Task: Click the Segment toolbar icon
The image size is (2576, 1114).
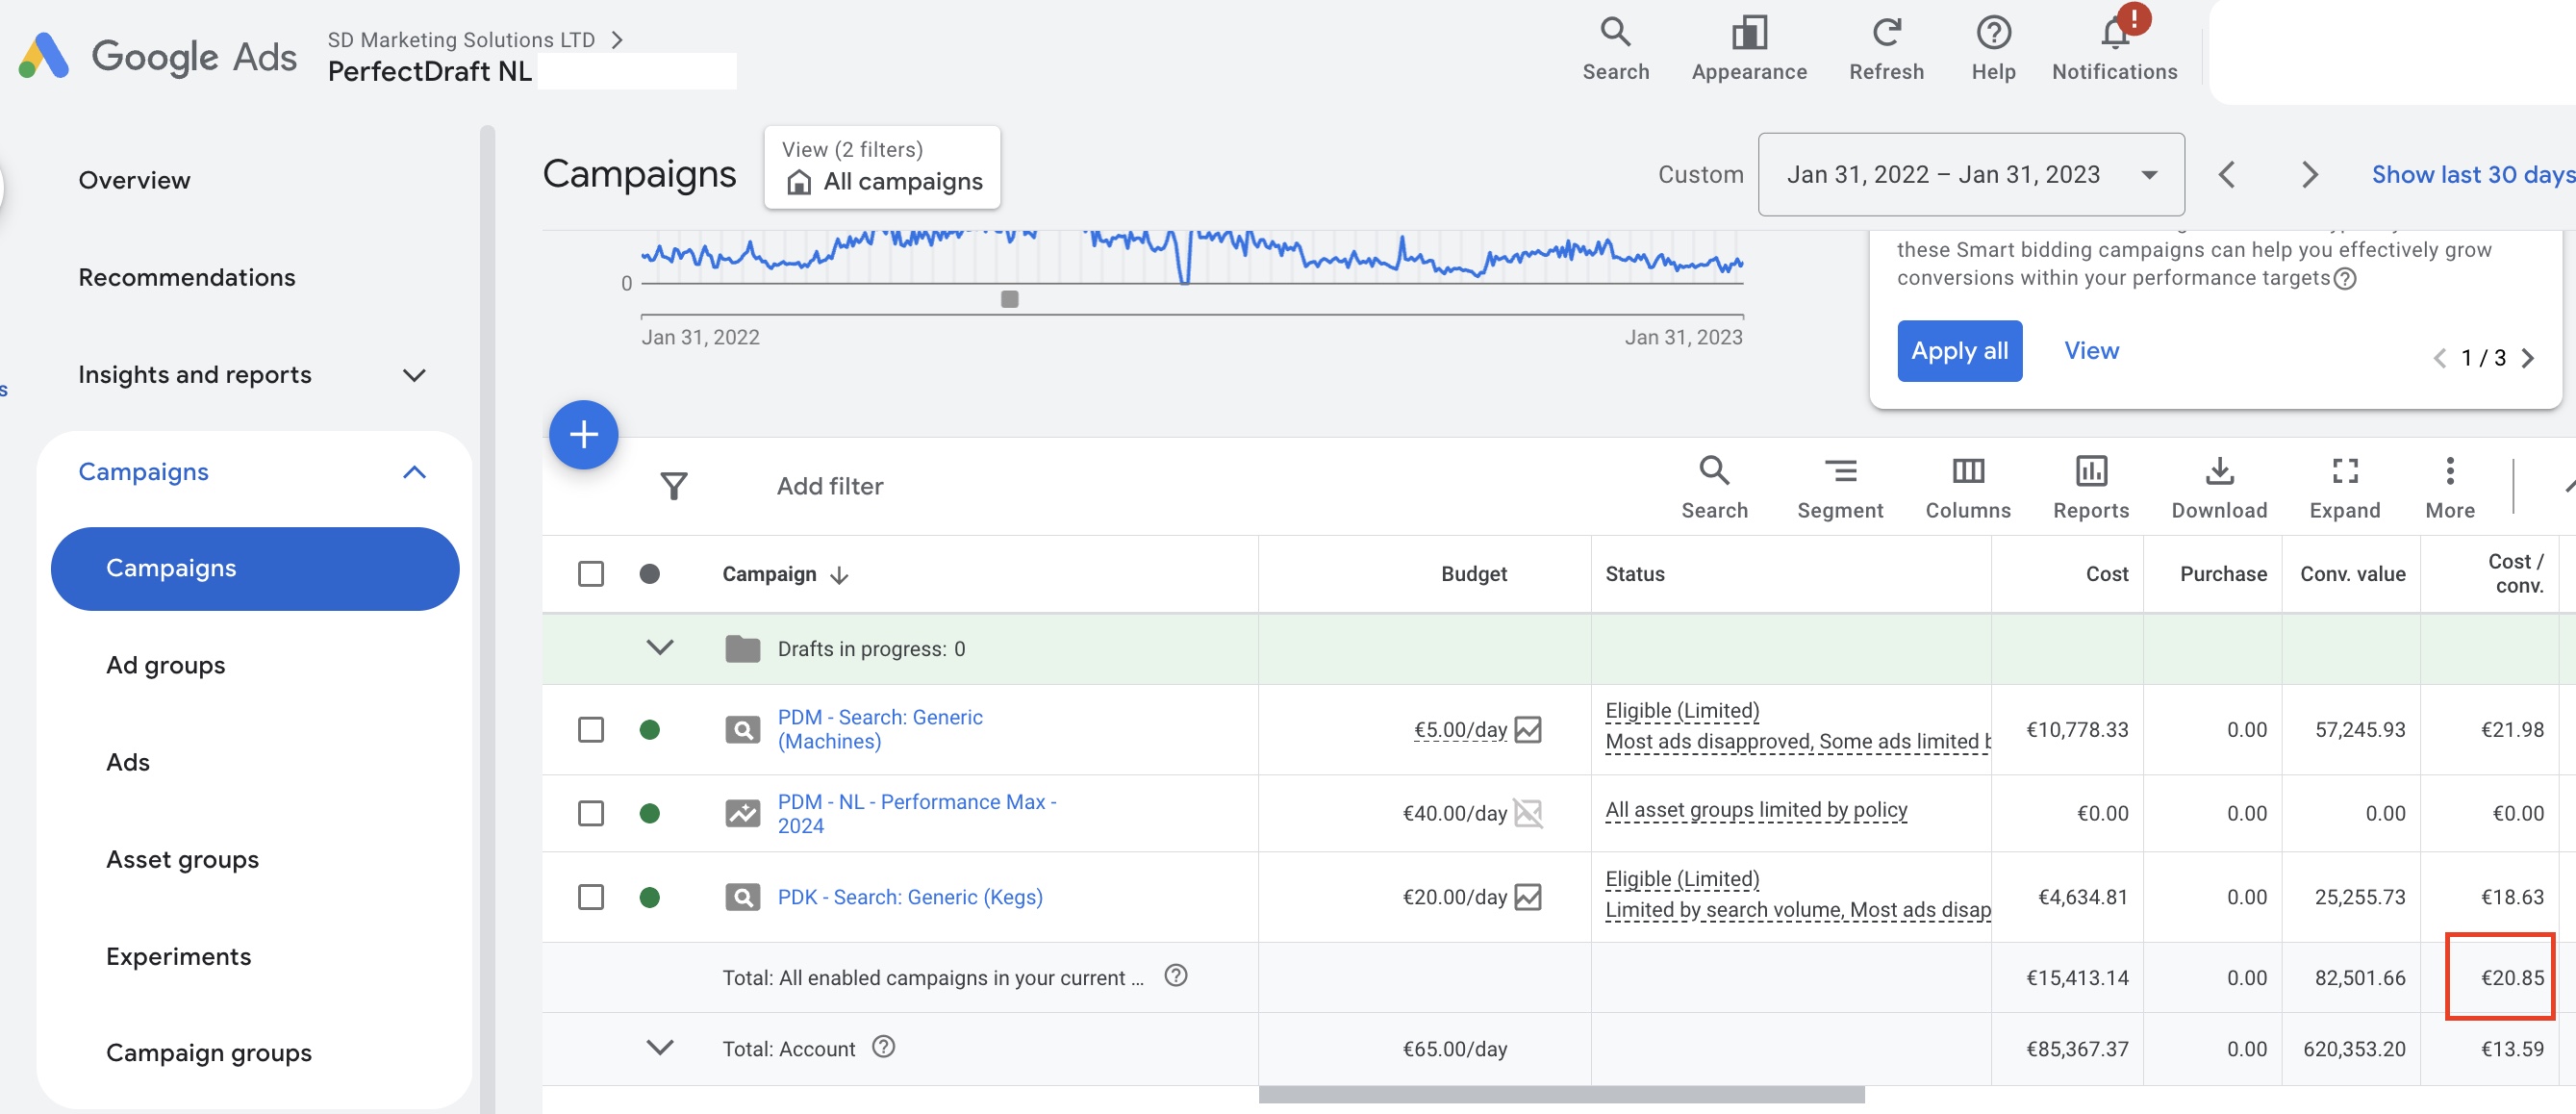Action: click(x=1839, y=486)
